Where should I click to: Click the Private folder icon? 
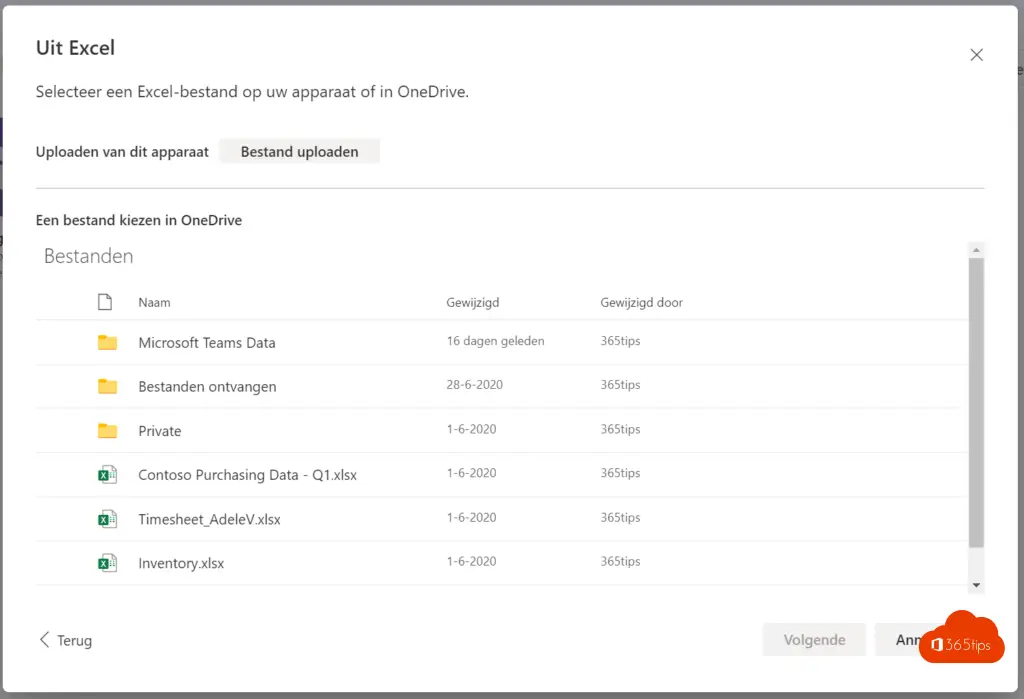click(x=107, y=431)
